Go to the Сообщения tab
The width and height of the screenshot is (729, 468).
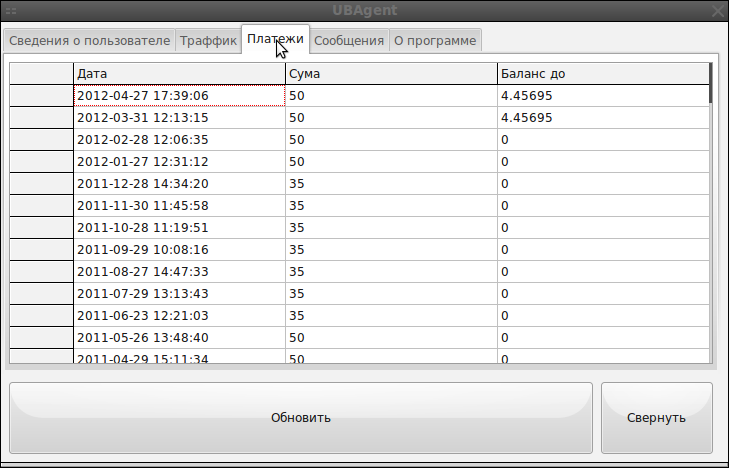[x=348, y=41]
